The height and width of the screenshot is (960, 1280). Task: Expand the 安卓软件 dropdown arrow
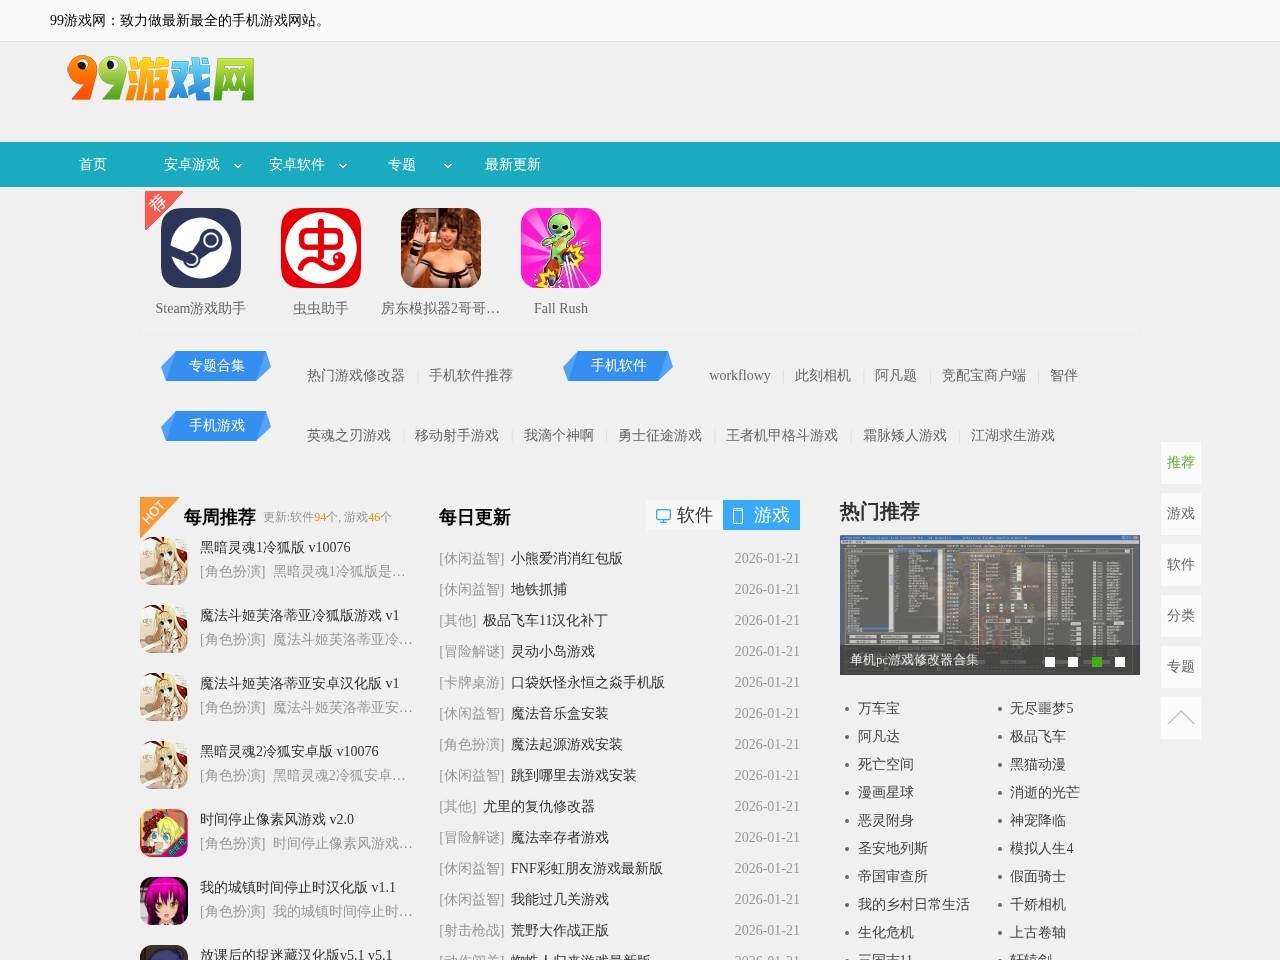pos(343,166)
